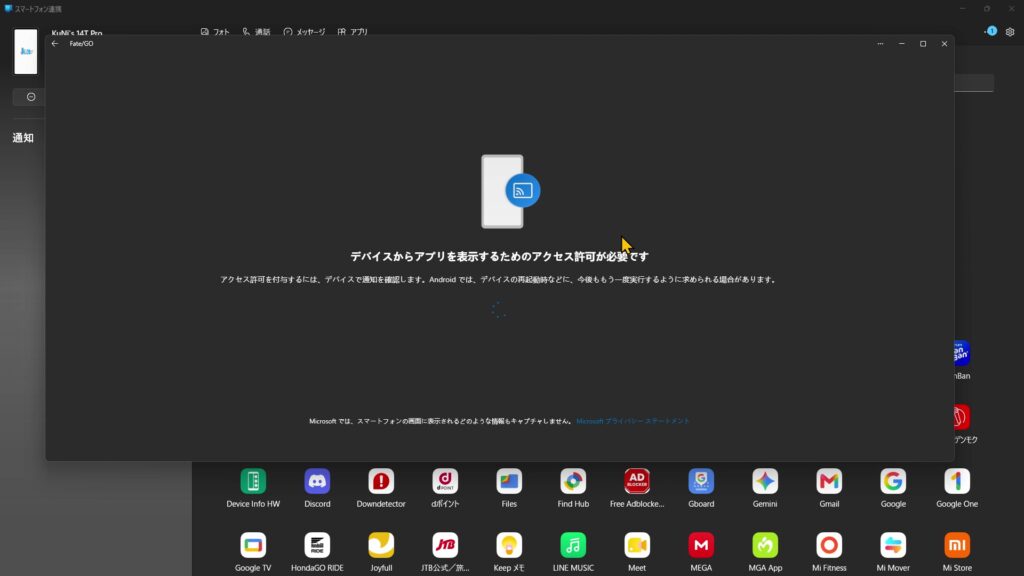Close the Fate/GO window

pos(944,44)
